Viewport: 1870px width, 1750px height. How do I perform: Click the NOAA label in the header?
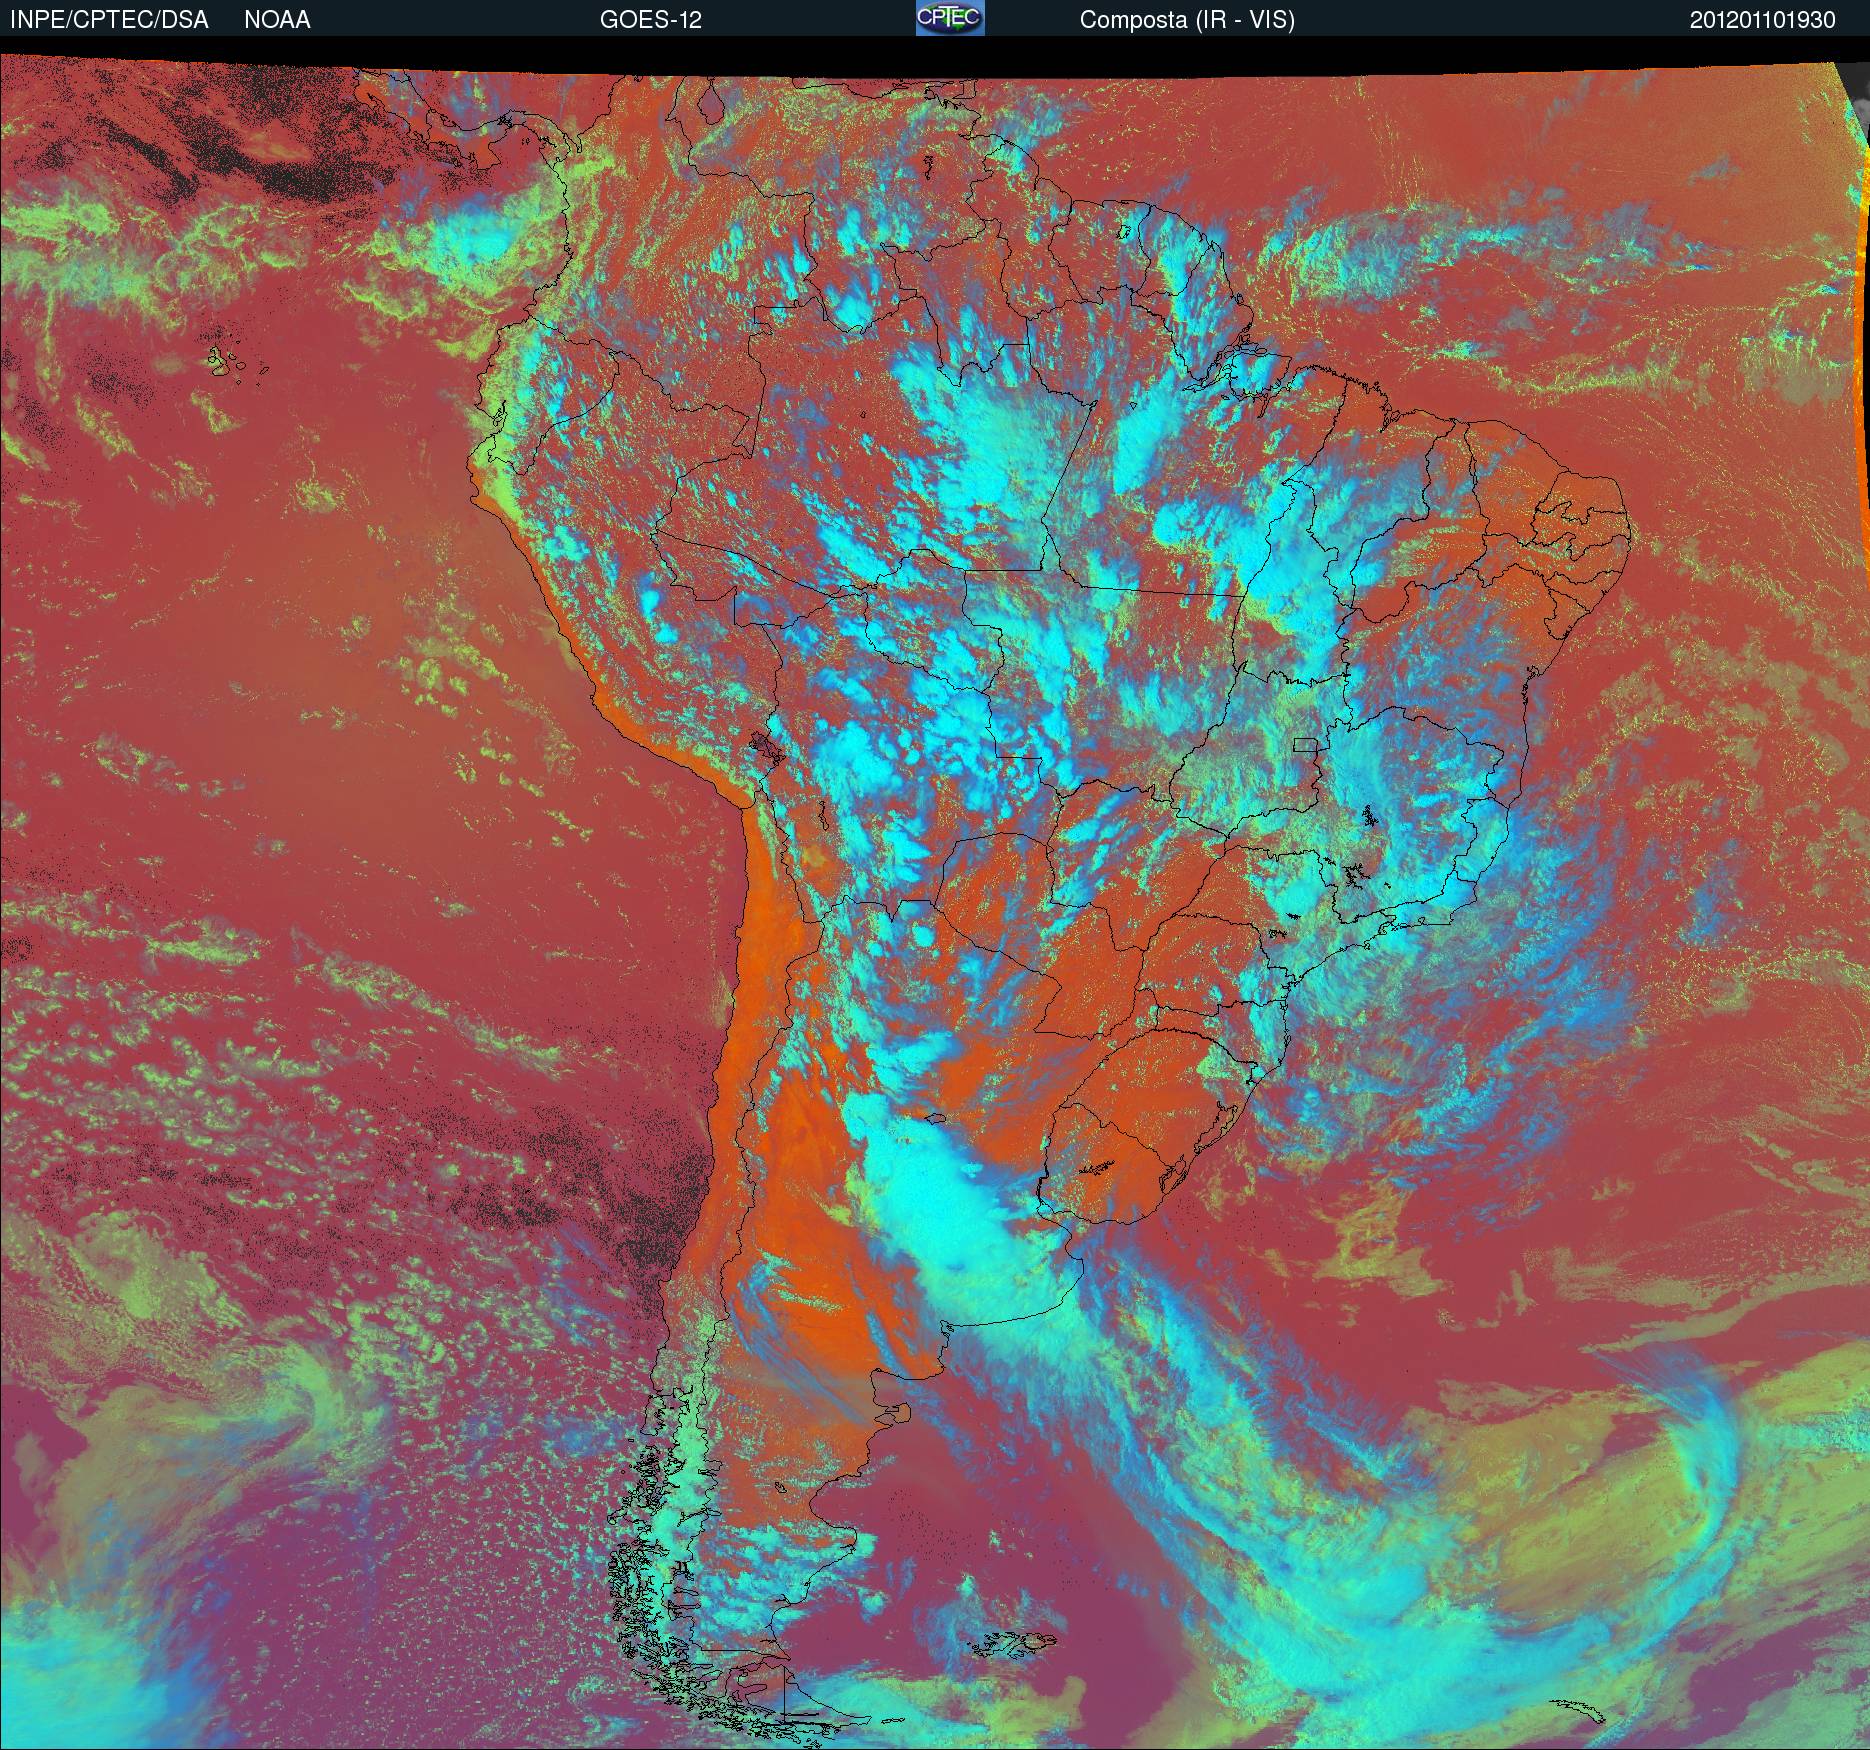[277, 20]
